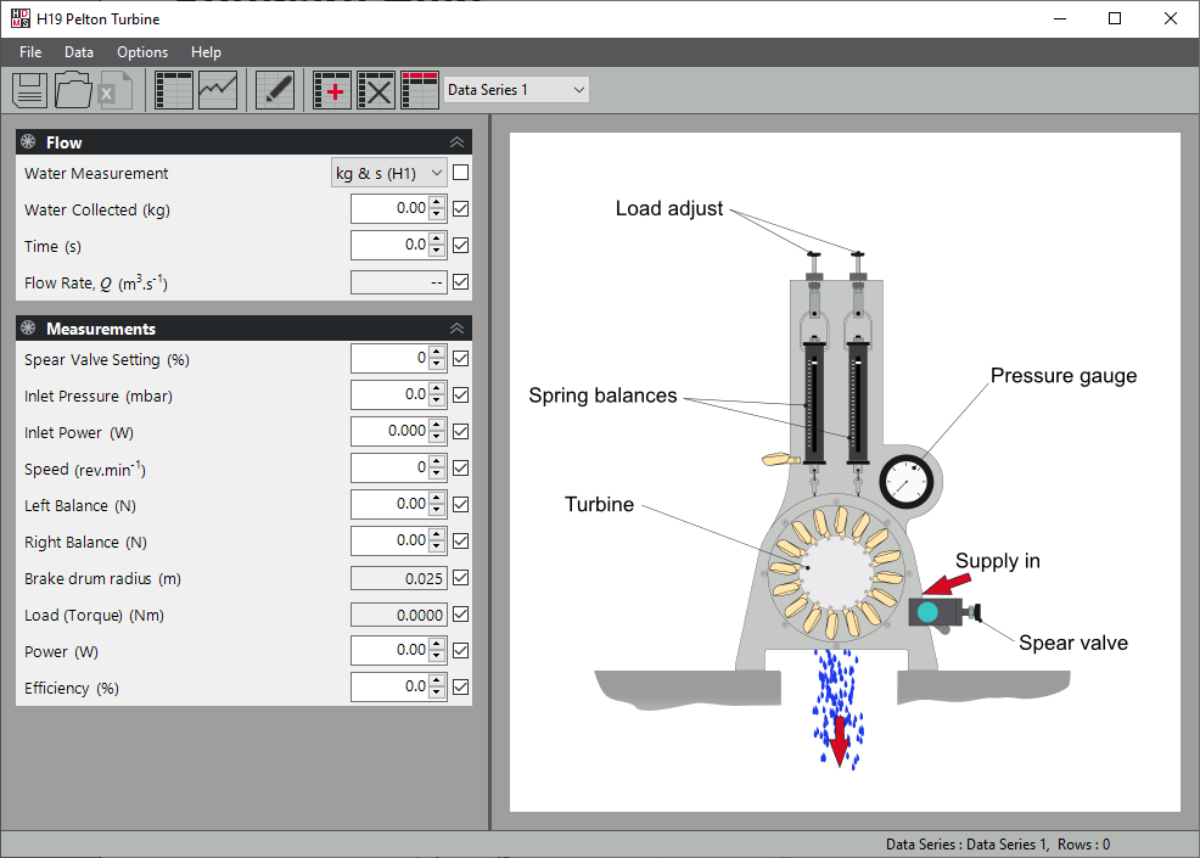Toggle the Water Measurement checkbox
Screen dimensions: 1200x858
tap(460, 173)
